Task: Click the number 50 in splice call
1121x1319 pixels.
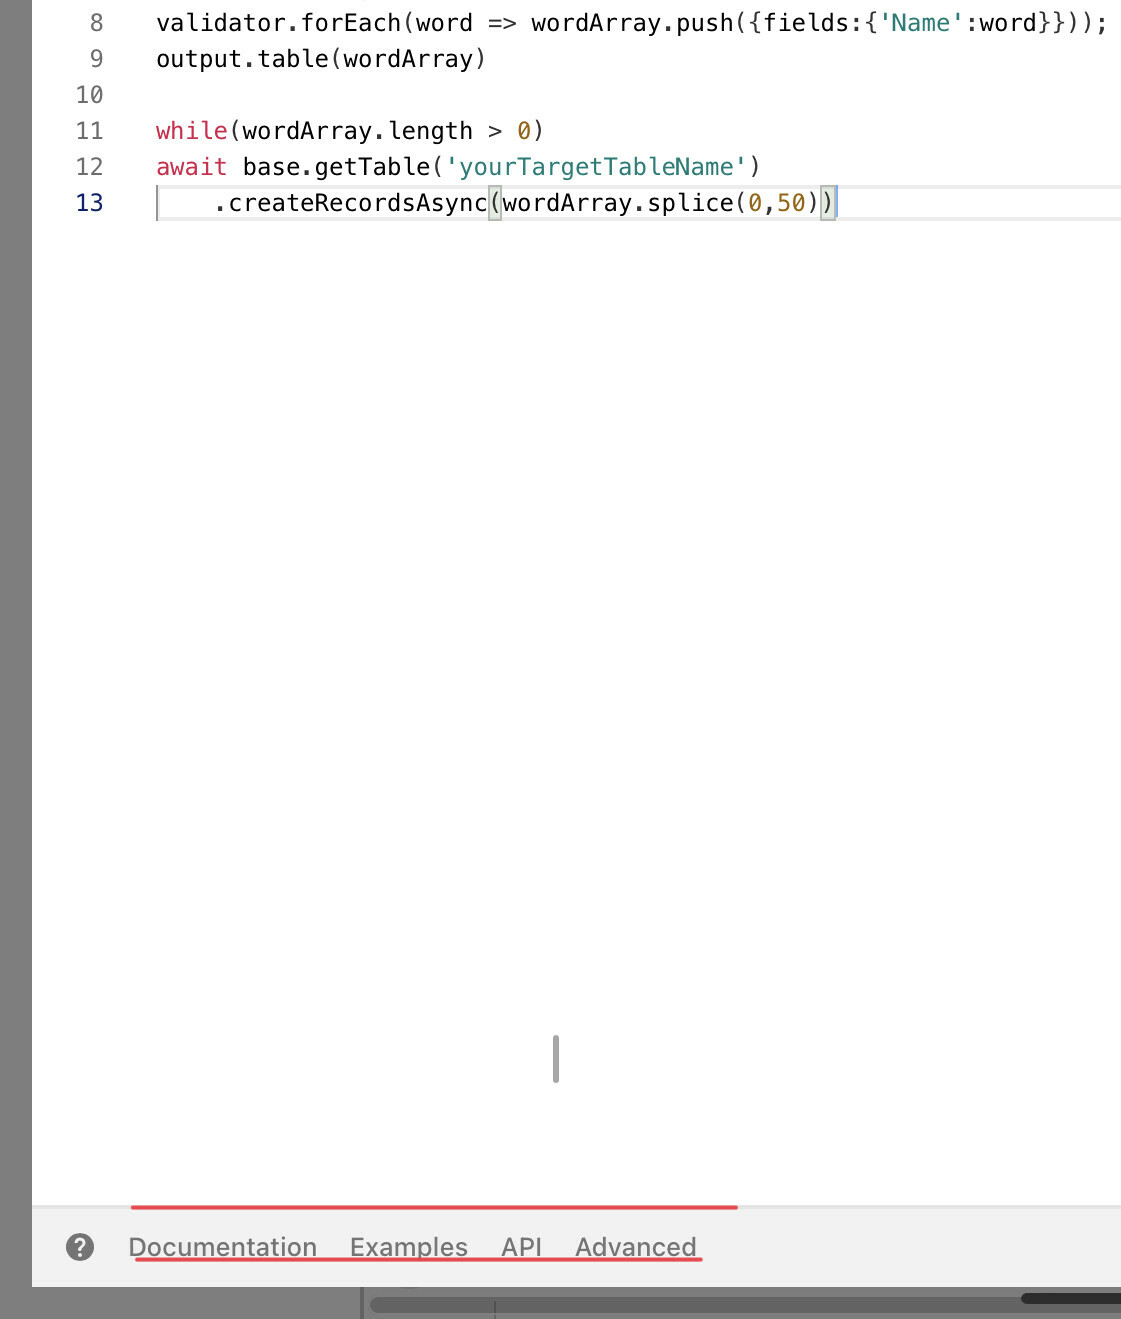Action: coord(791,203)
